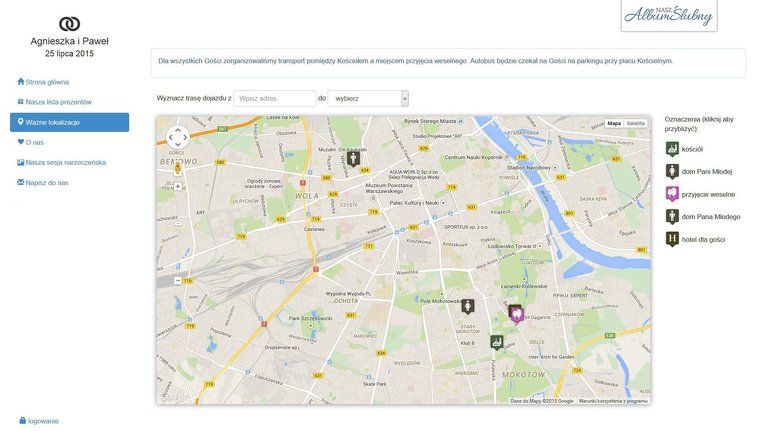Click the 'Wpisz adres' address field

click(x=275, y=98)
